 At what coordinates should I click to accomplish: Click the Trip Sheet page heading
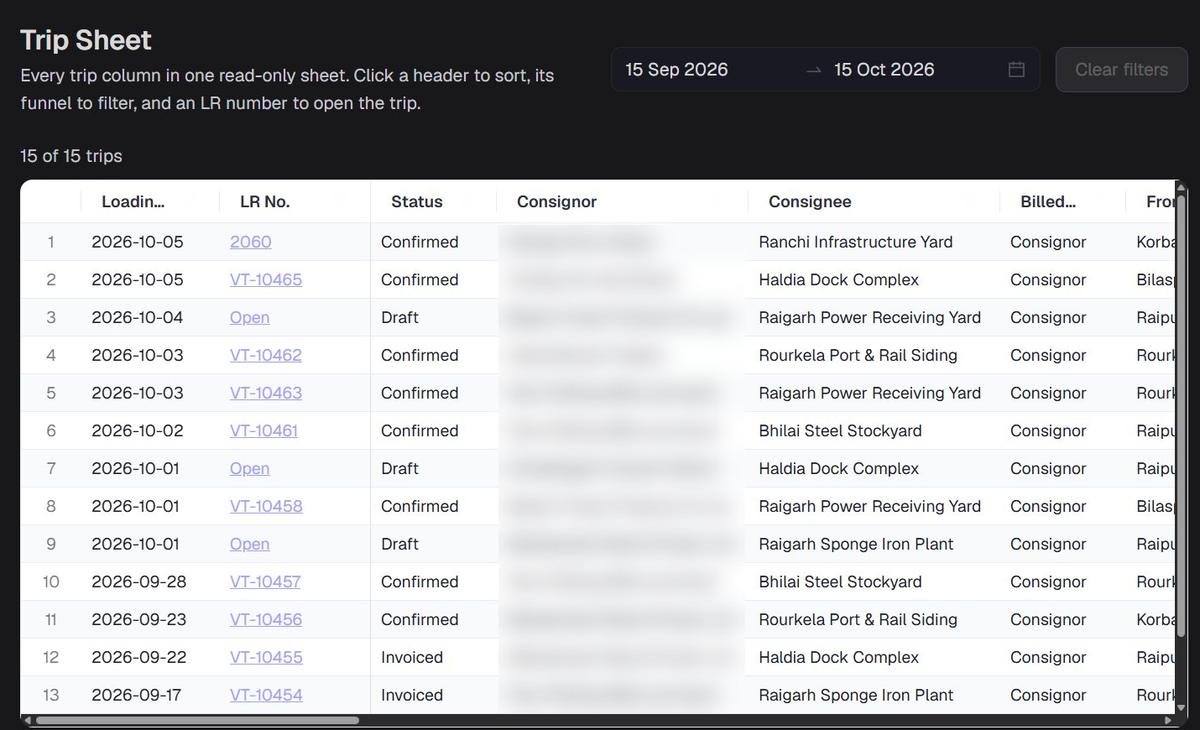point(86,40)
